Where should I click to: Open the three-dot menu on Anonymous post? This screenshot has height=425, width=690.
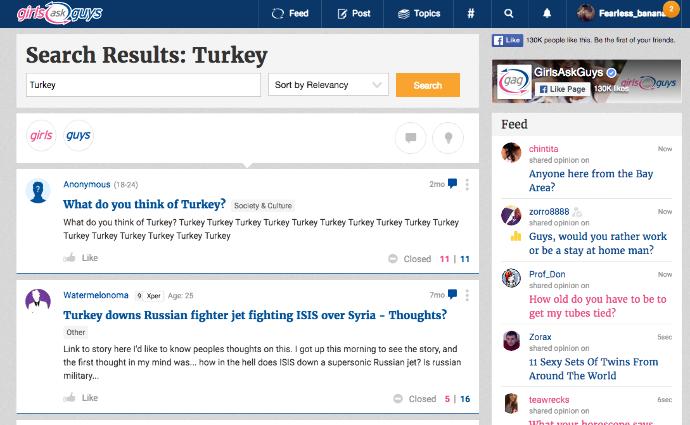(x=467, y=184)
